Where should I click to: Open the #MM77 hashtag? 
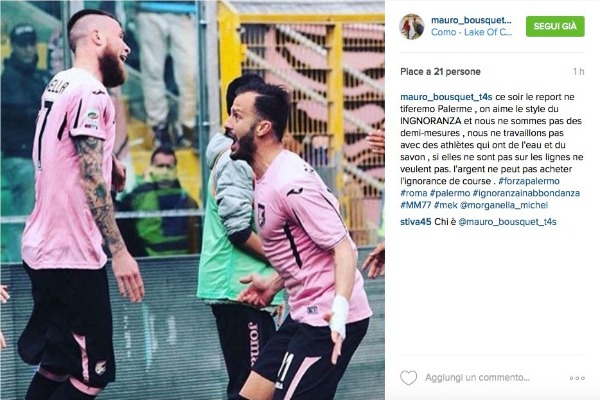tap(416, 205)
